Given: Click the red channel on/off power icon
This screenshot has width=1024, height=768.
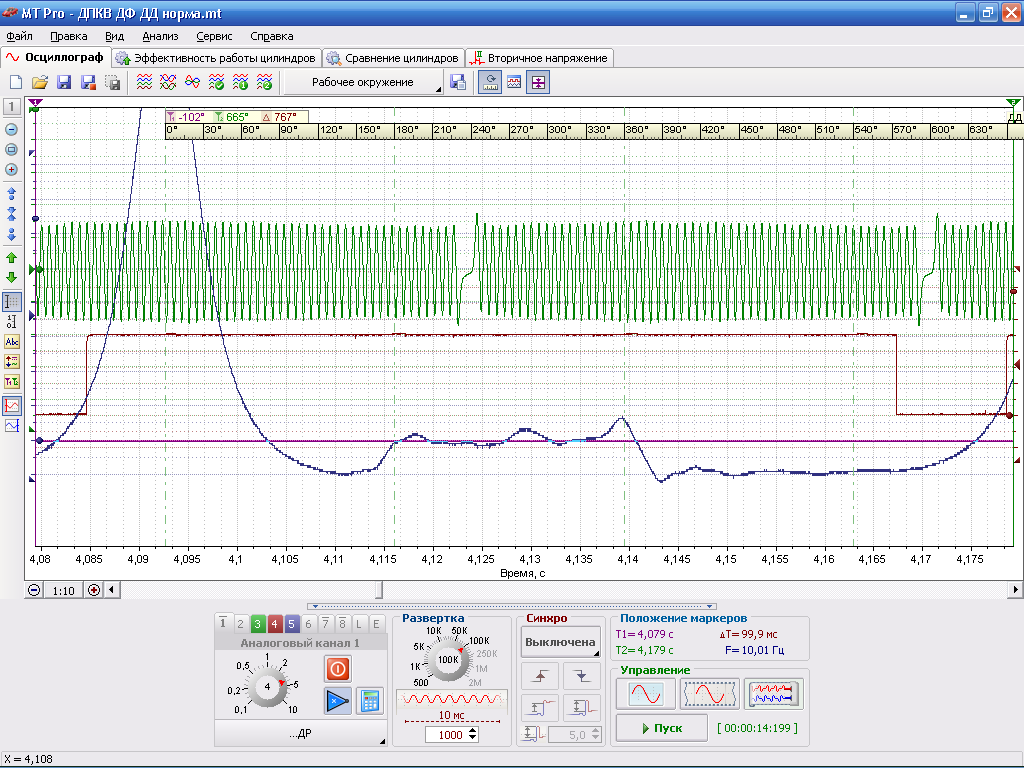Looking at the screenshot, I should pos(338,669).
